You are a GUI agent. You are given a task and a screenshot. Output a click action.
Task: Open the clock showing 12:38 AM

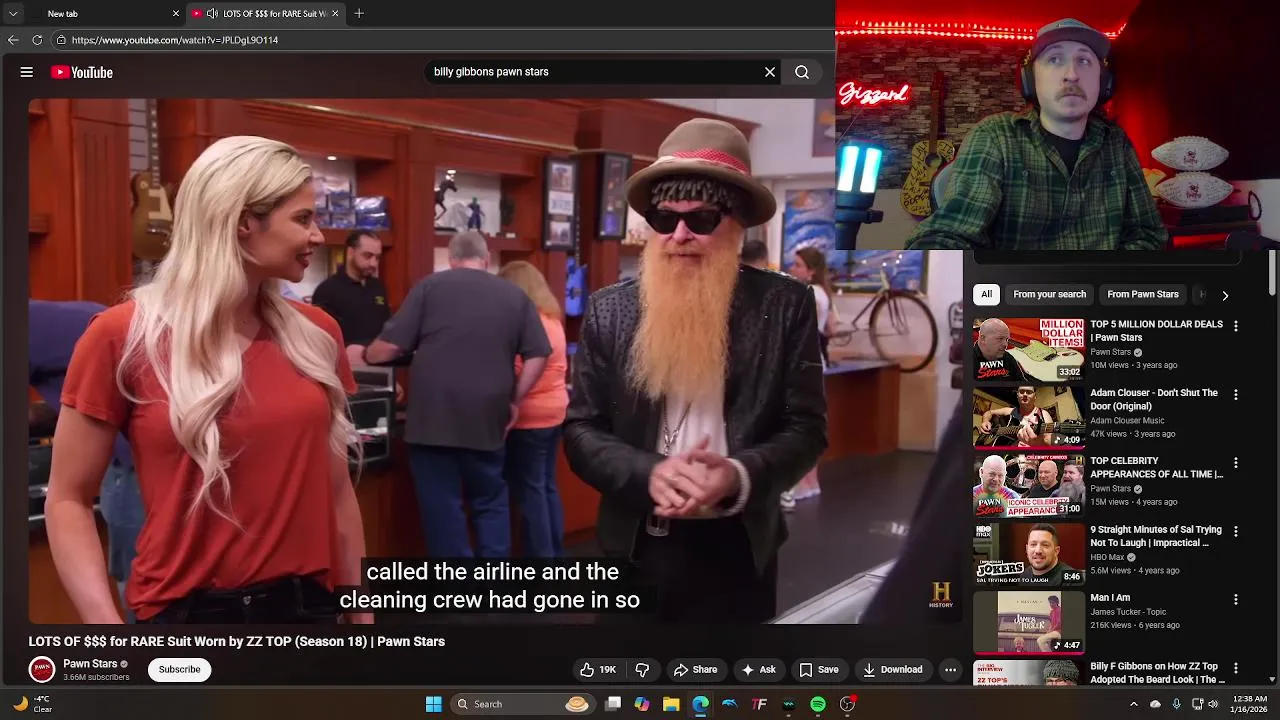point(1250,704)
